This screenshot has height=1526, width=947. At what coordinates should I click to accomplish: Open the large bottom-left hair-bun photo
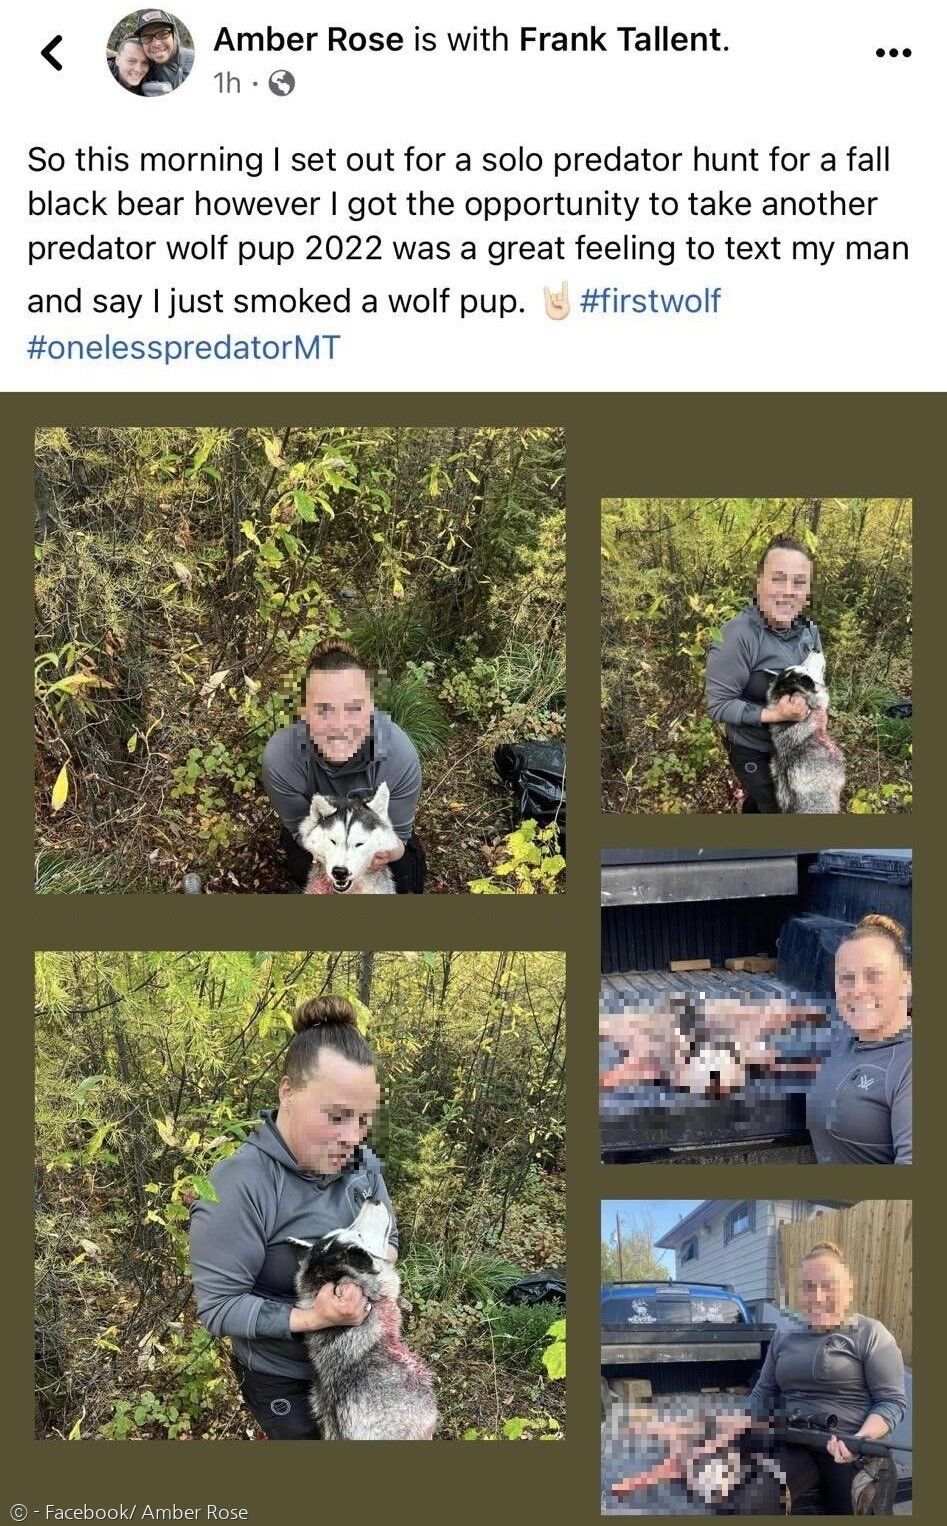(300, 1195)
